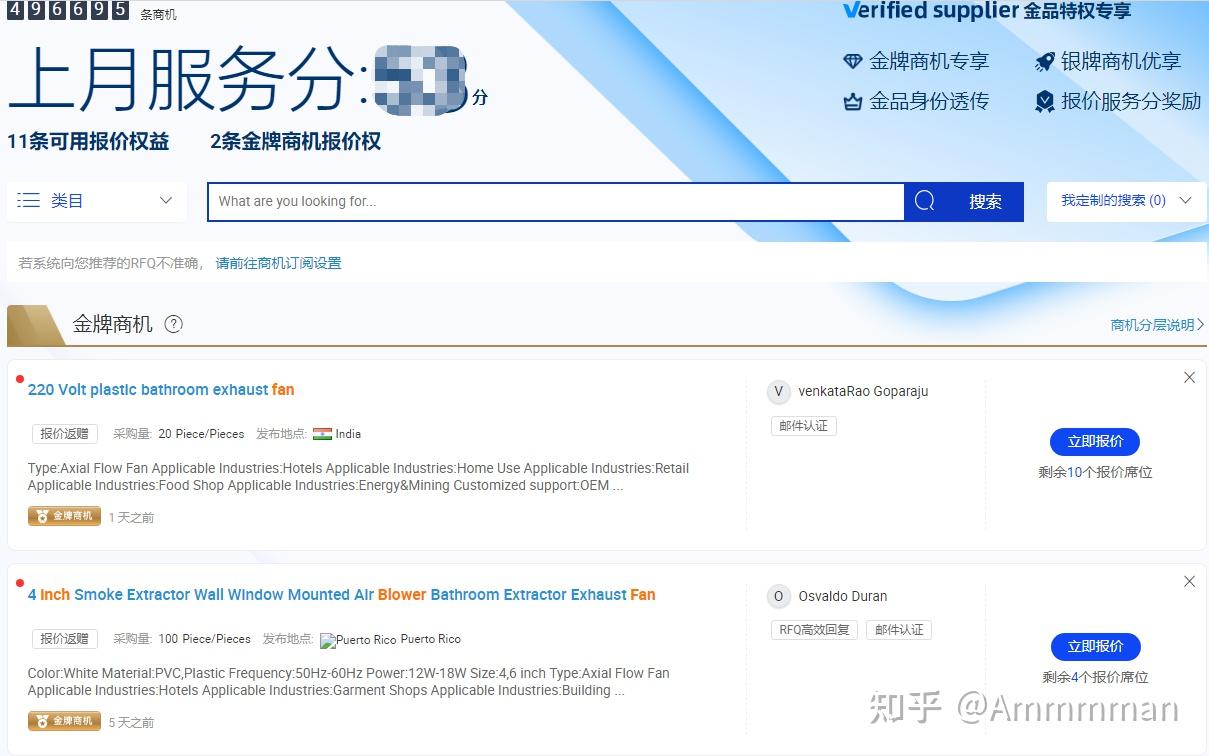Open 请前往商机订阅设置 link
Screen dimensions: 1209x756
point(277,262)
